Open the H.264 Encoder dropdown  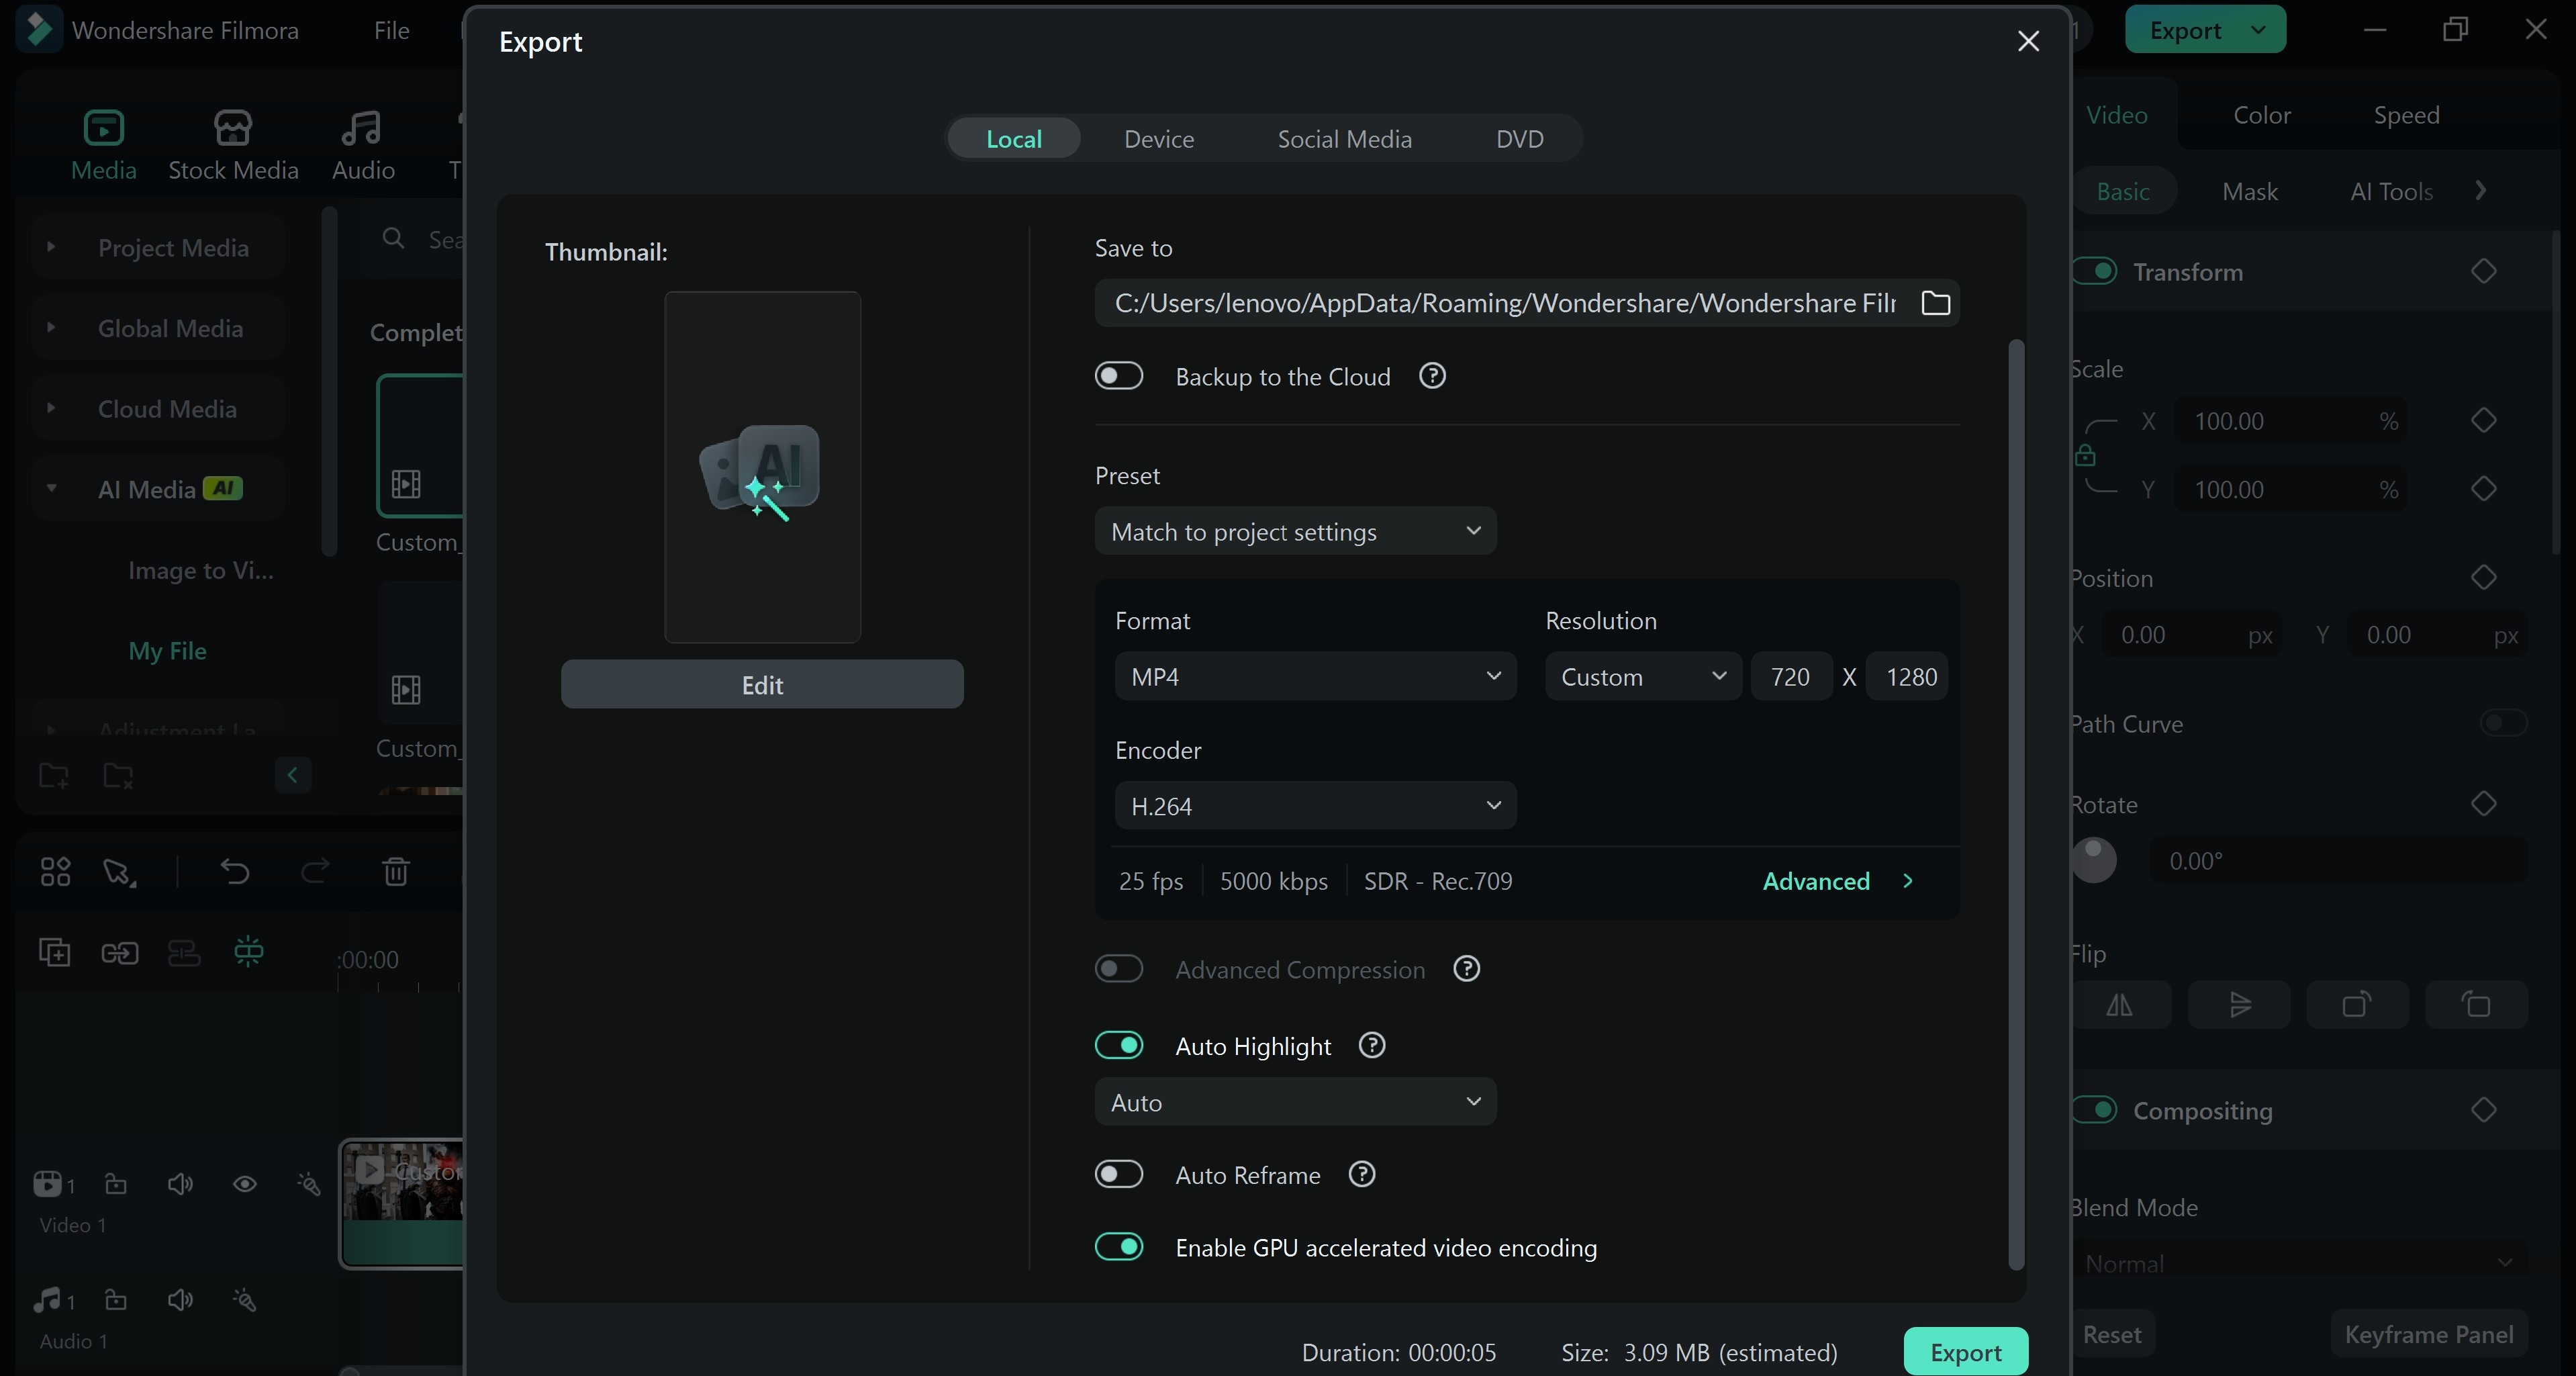(1314, 806)
